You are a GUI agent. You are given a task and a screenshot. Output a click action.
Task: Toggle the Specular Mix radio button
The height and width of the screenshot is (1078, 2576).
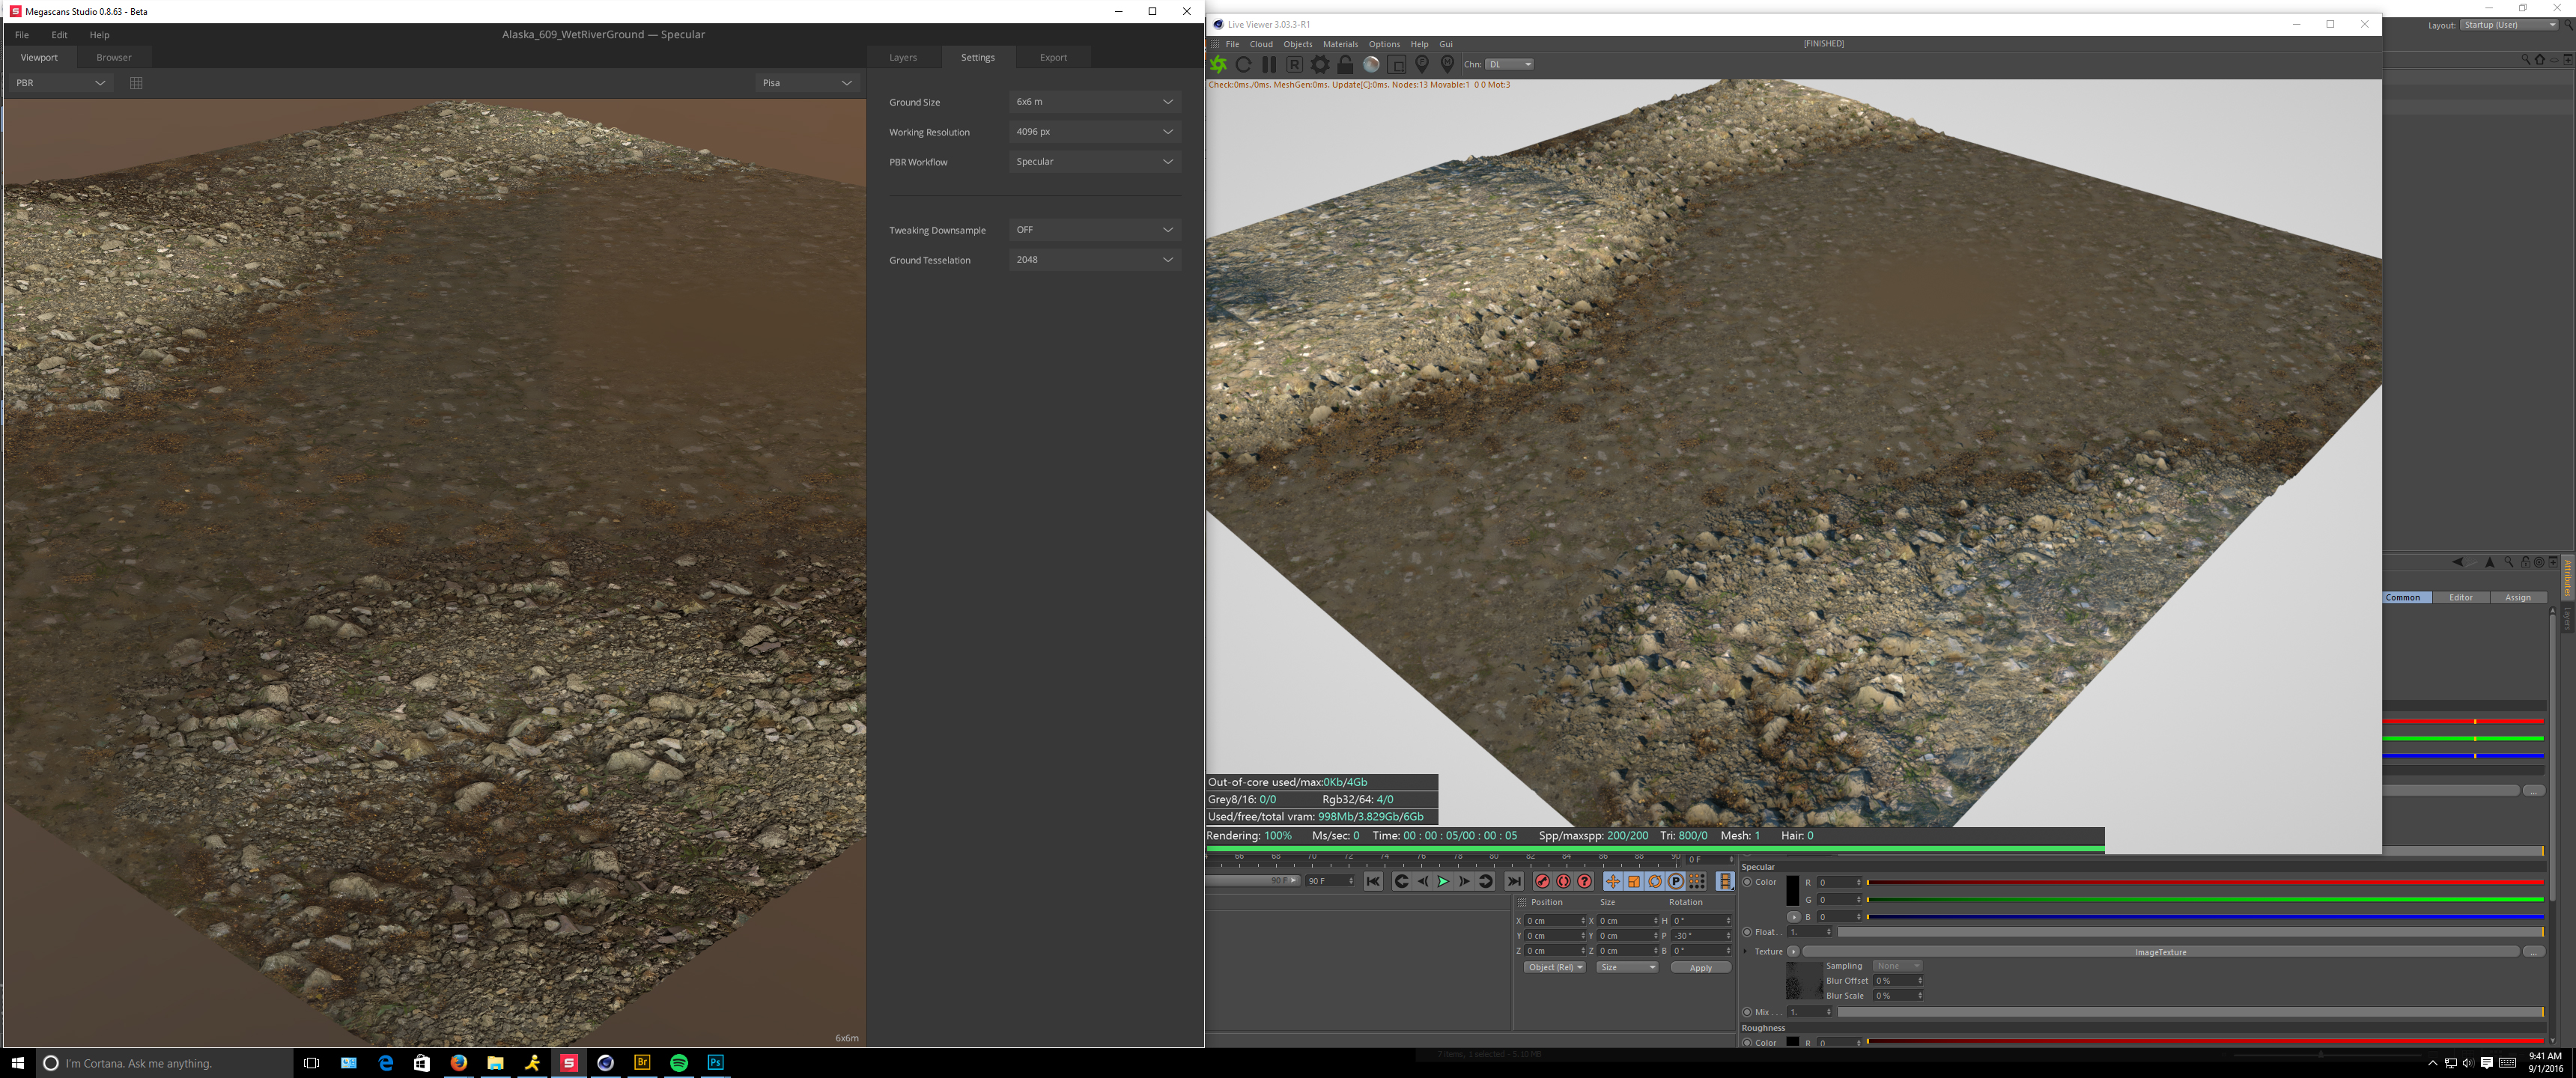click(x=1747, y=1012)
